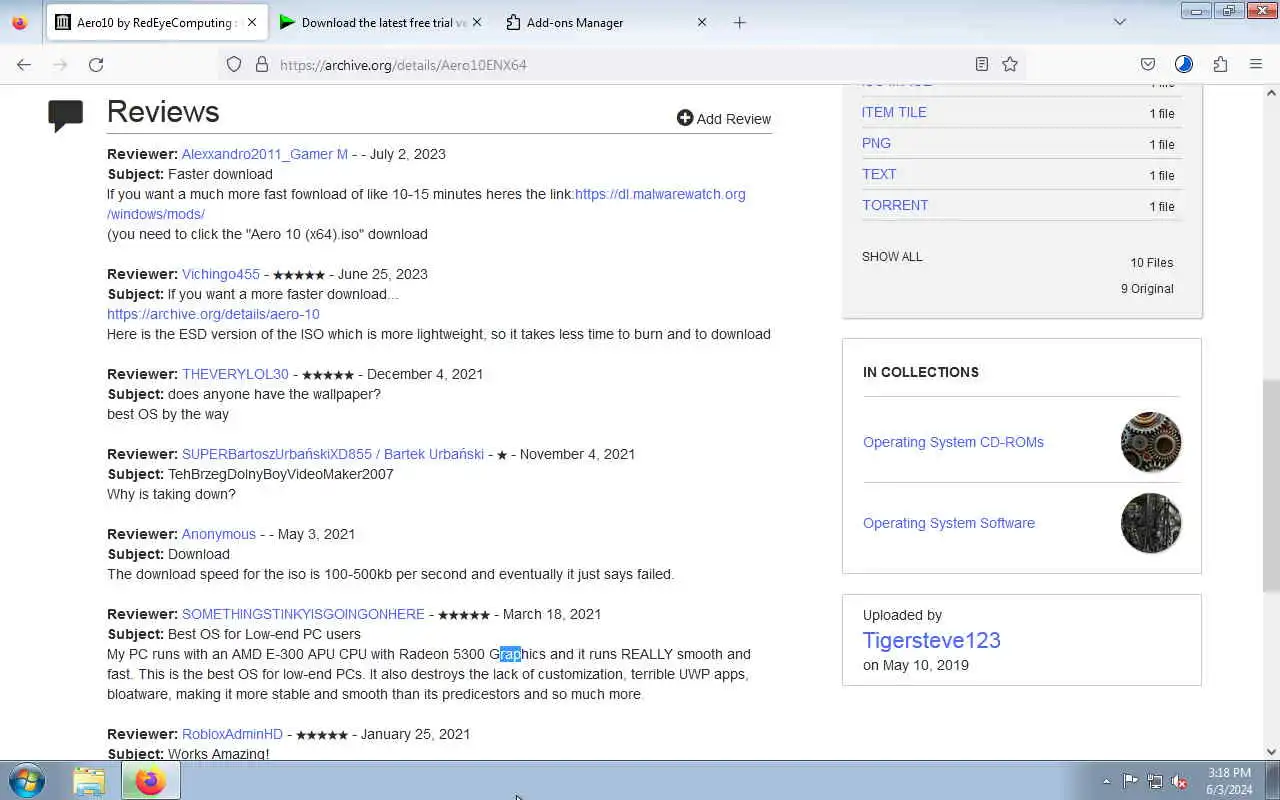Screen dimensions: 1280x800
Task: Open the tracking protection shield icon
Action: (x=234, y=64)
